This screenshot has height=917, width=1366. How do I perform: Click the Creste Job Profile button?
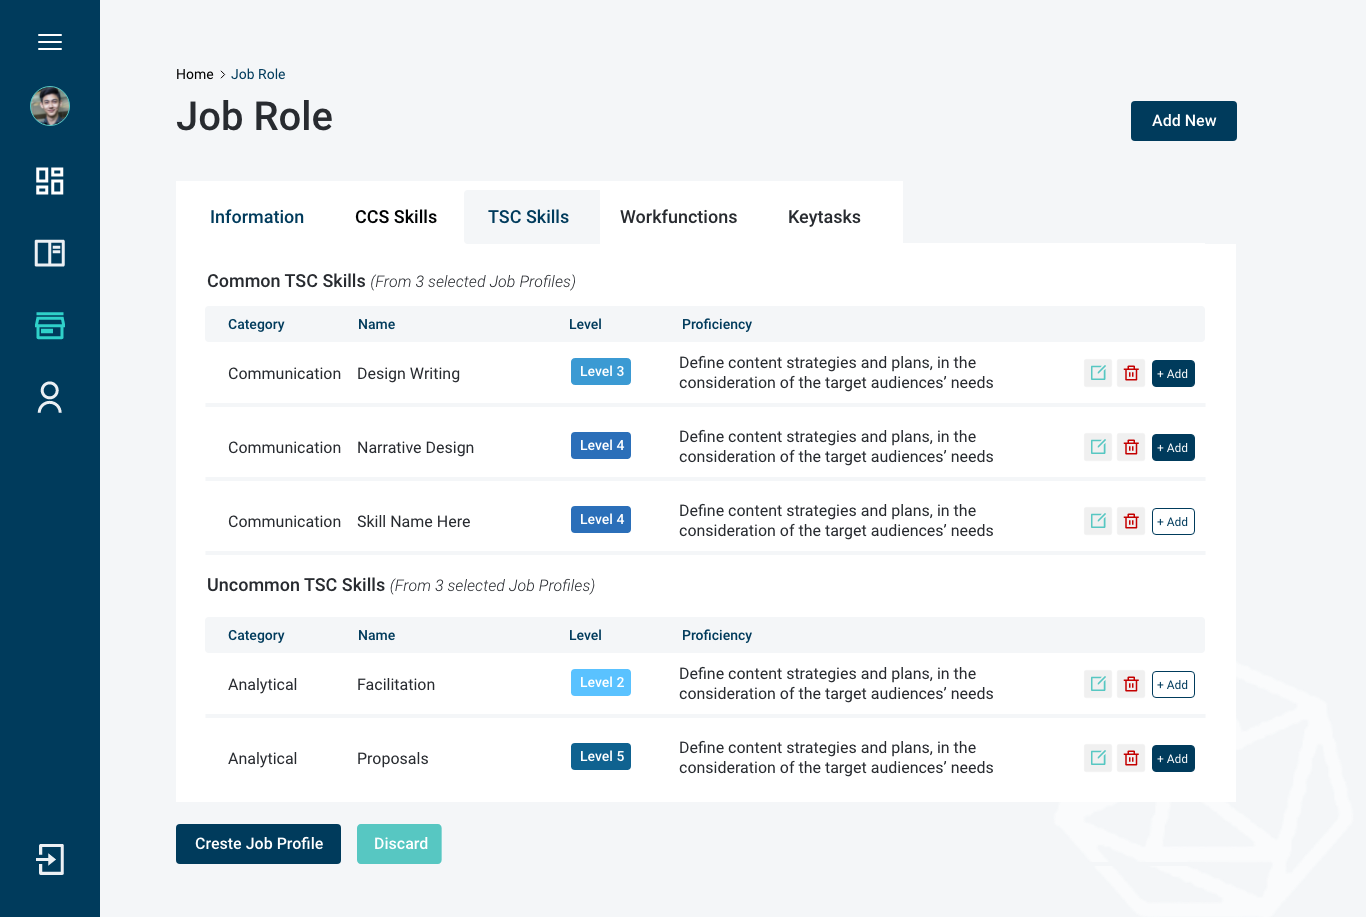(x=258, y=844)
